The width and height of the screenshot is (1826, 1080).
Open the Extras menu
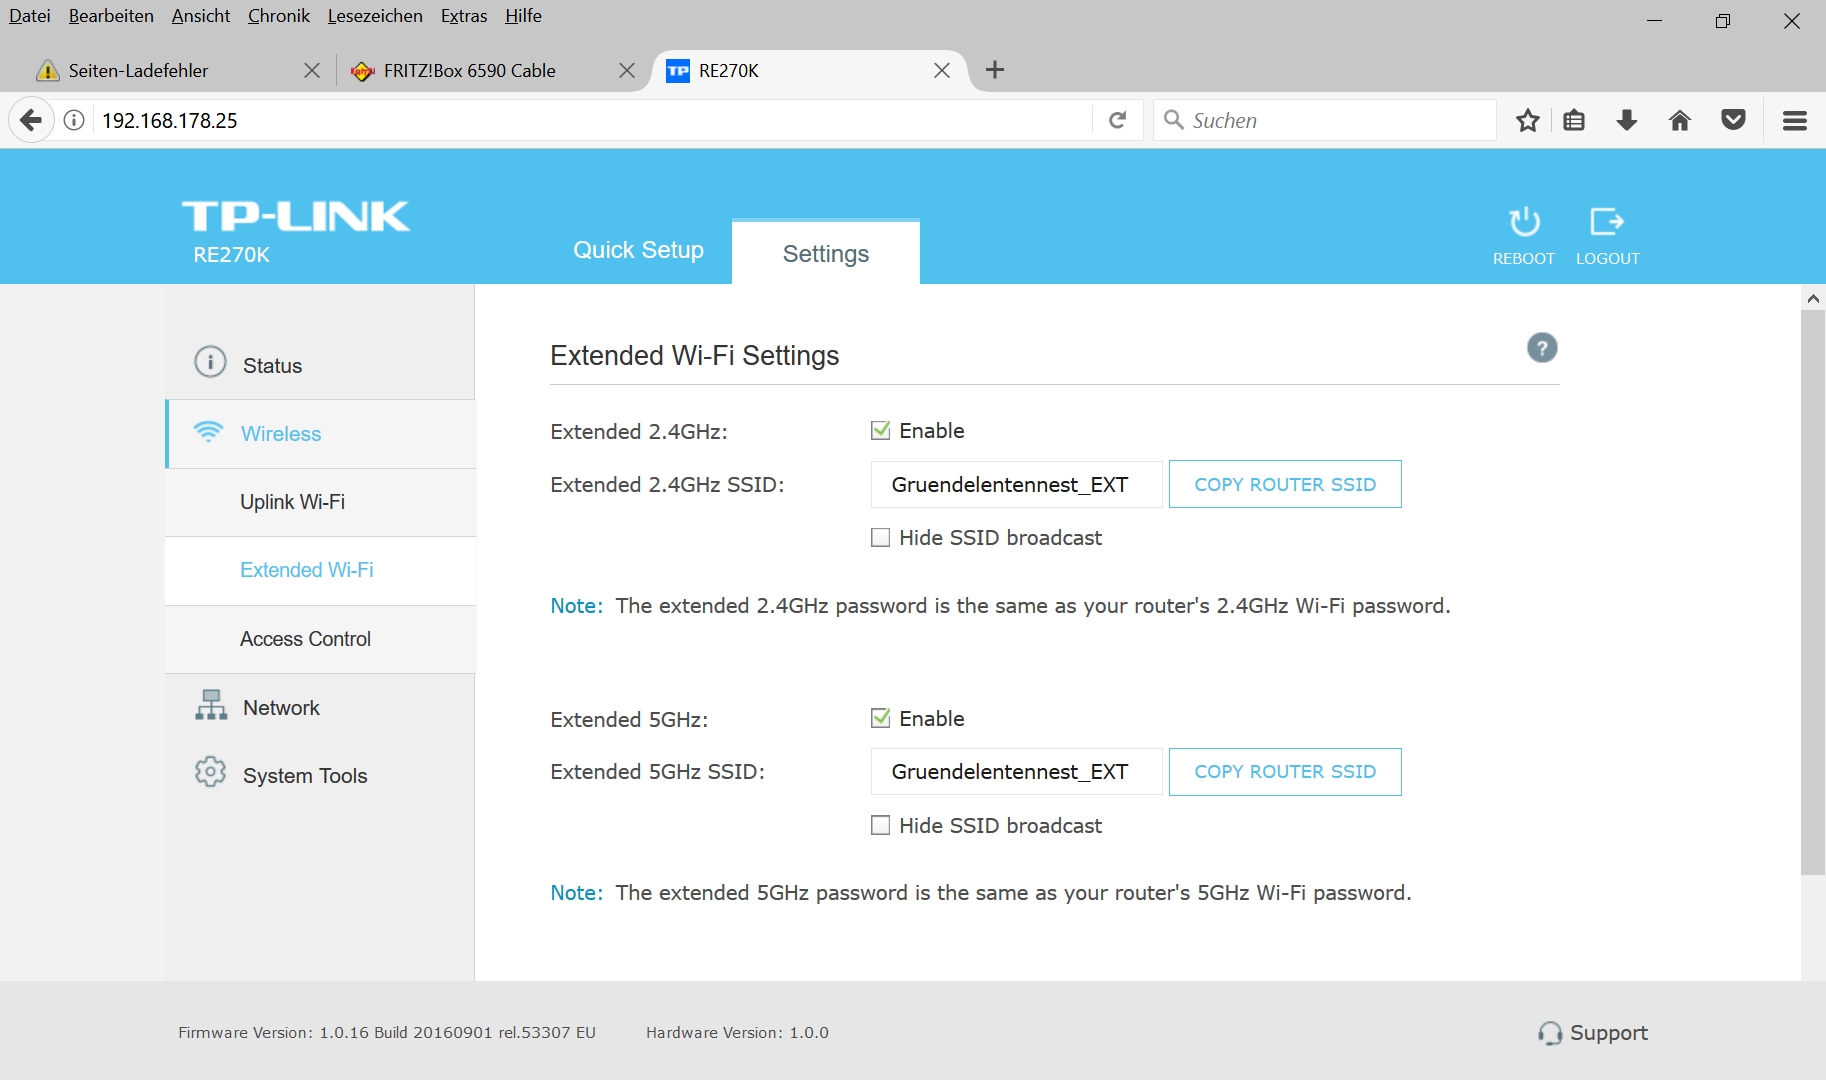[464, 16]
